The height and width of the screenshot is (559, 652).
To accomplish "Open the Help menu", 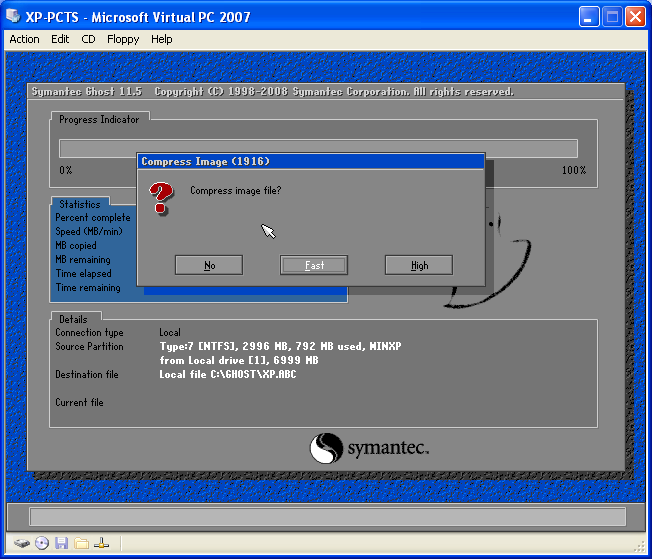I will [161, 39].
